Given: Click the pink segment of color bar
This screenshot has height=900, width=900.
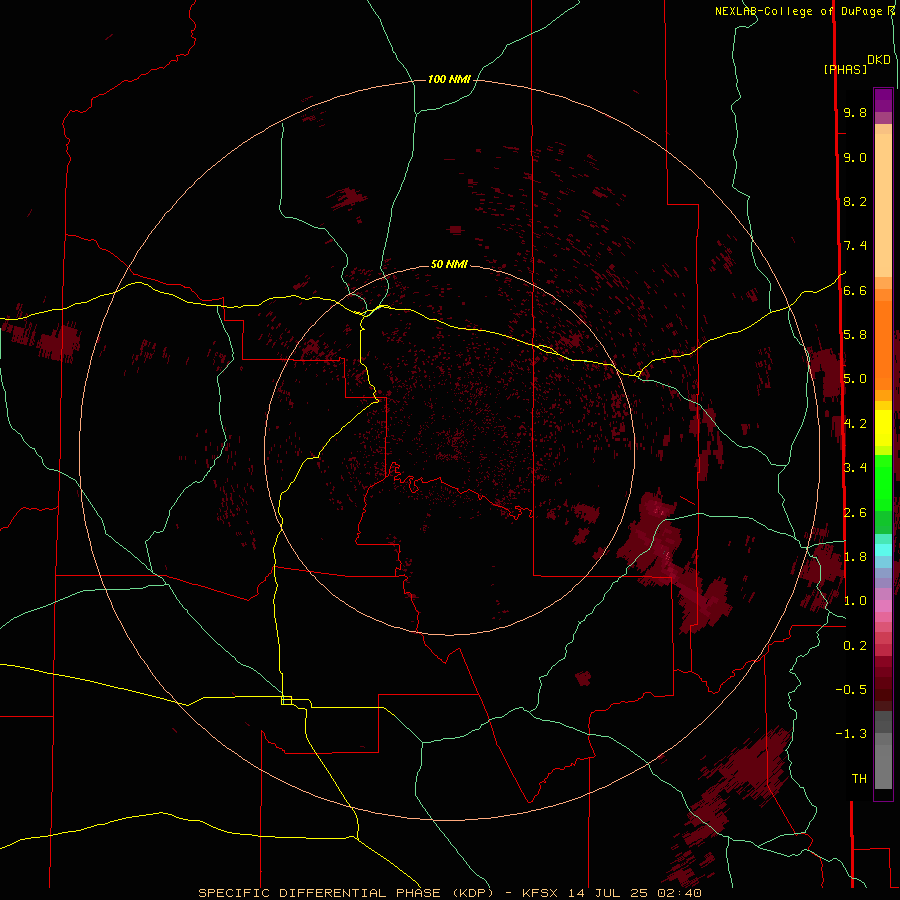Looking at the screenshot, I should click(x=883, y=606).
